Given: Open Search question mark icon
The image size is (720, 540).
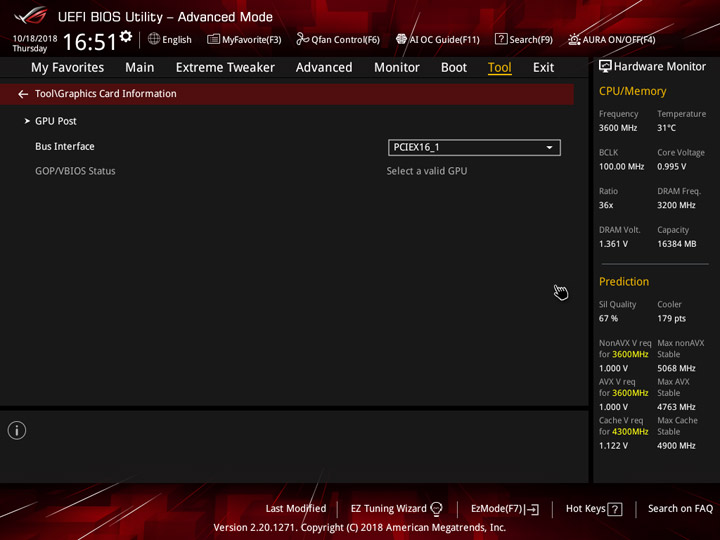Looking at the screenshot, I should point(501,39).
